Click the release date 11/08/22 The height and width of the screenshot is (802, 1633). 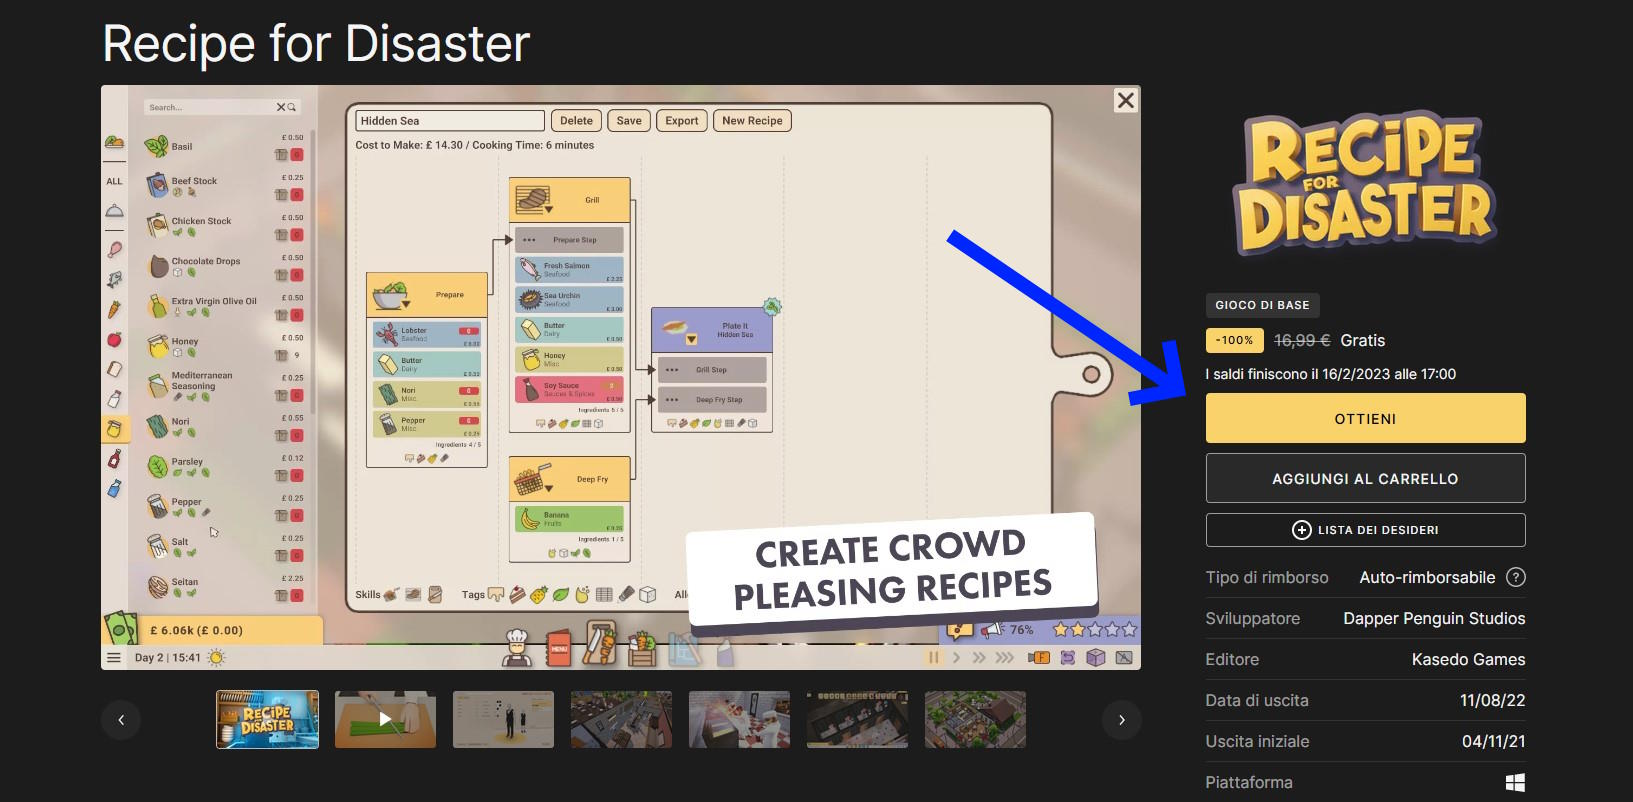(1492, 700)
